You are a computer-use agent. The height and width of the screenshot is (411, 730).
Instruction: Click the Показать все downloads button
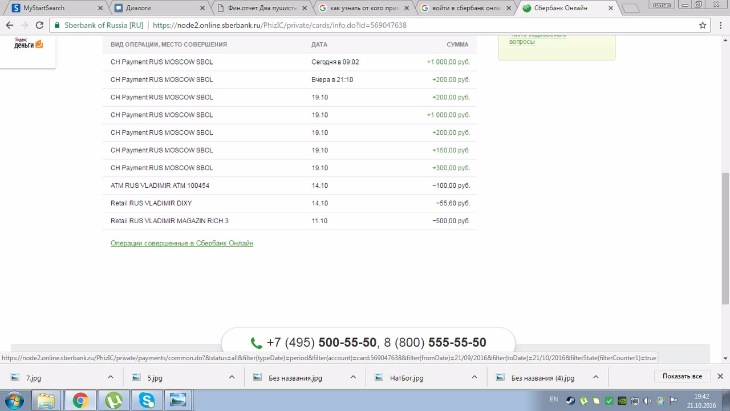[x=681, y=376]
